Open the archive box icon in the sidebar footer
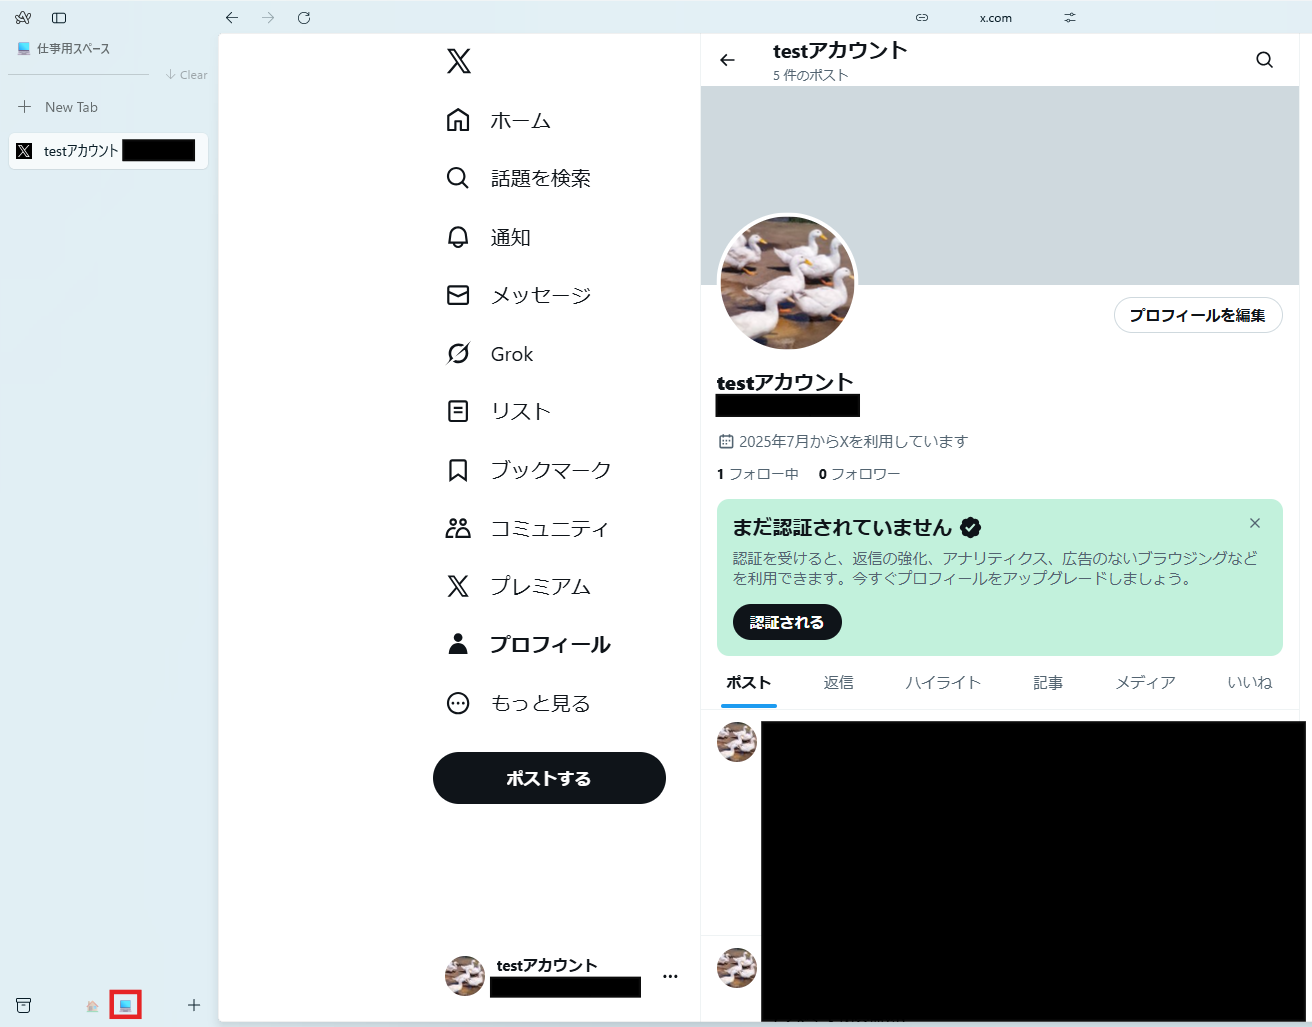1312x1027 pixels. [23, 1005]
